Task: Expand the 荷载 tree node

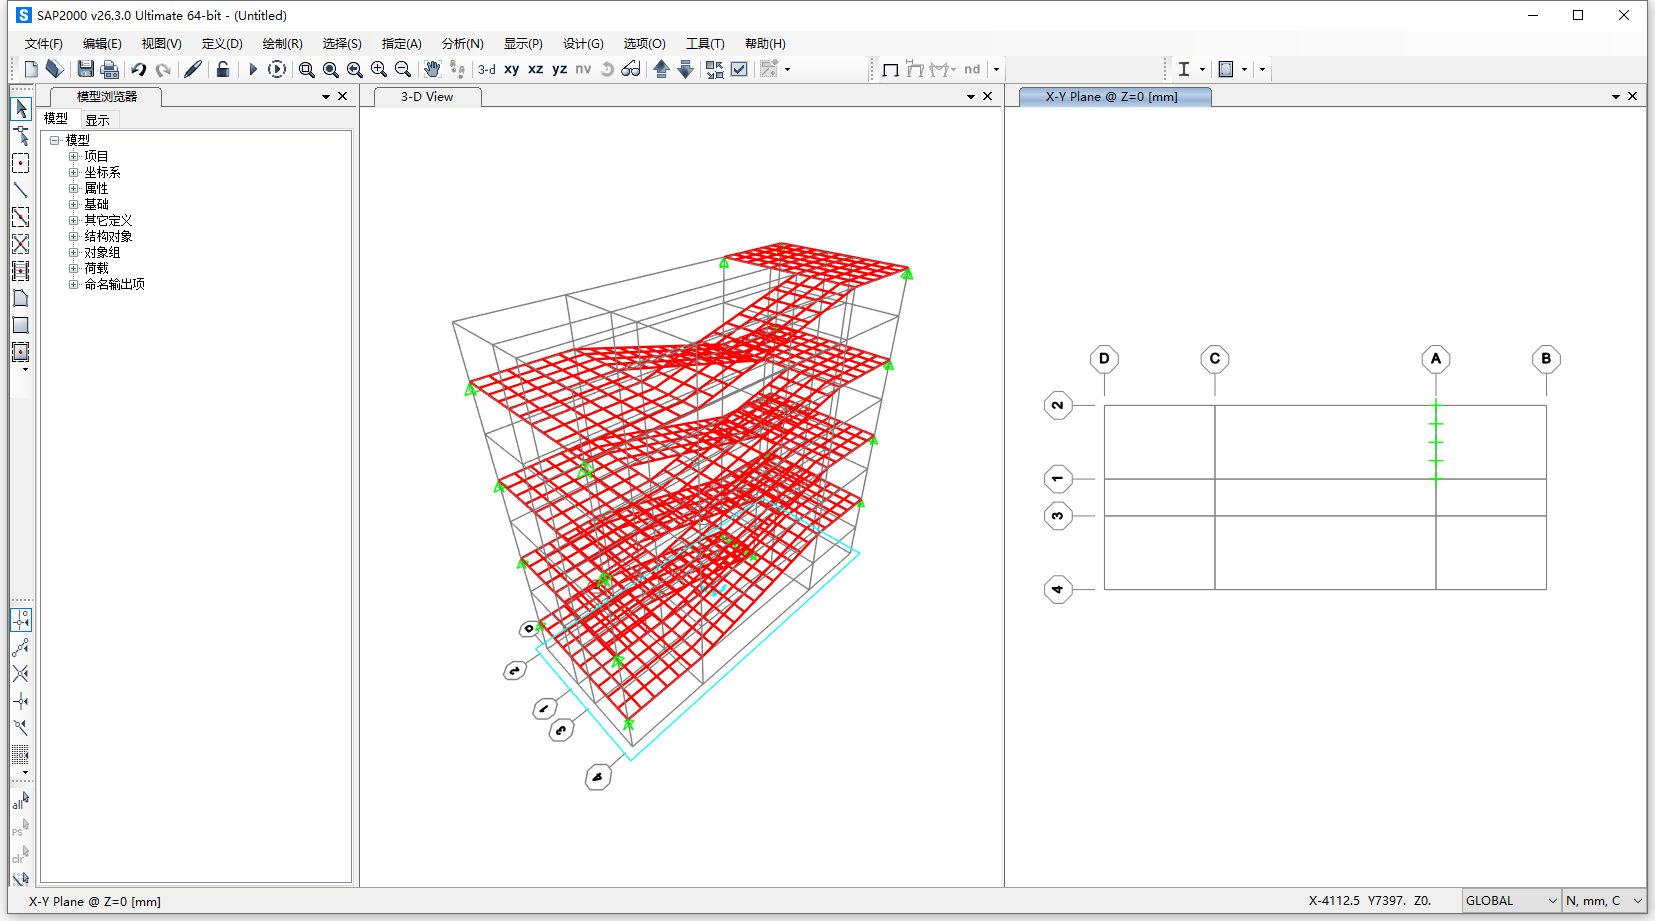Action: pyautogui.click(x=73, y=268)
